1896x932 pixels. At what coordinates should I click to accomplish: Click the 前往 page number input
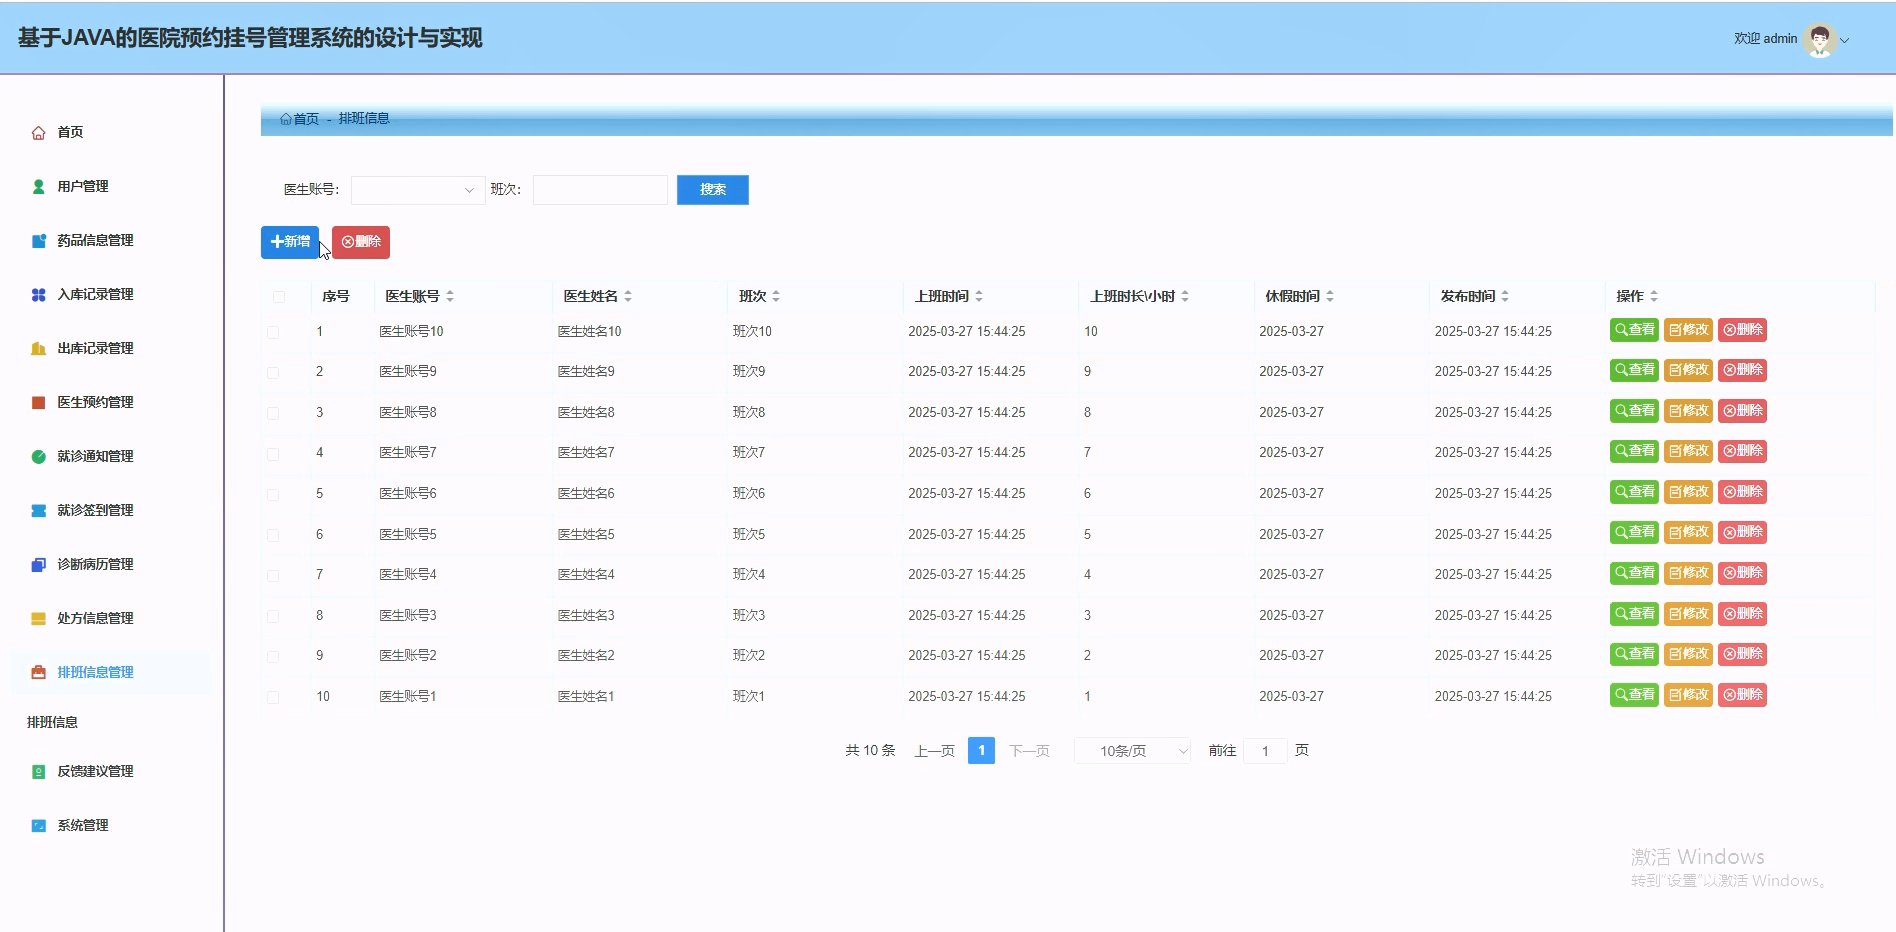pos(1265,751)
